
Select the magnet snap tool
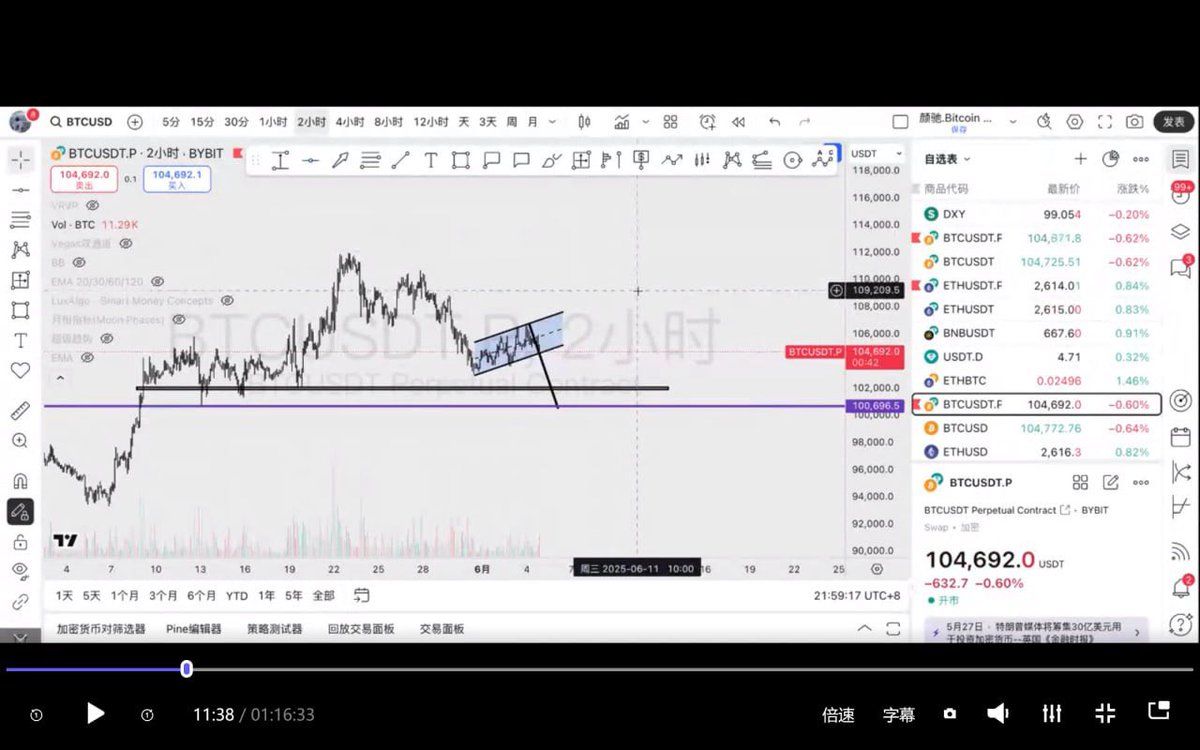(x=19, y=481)
